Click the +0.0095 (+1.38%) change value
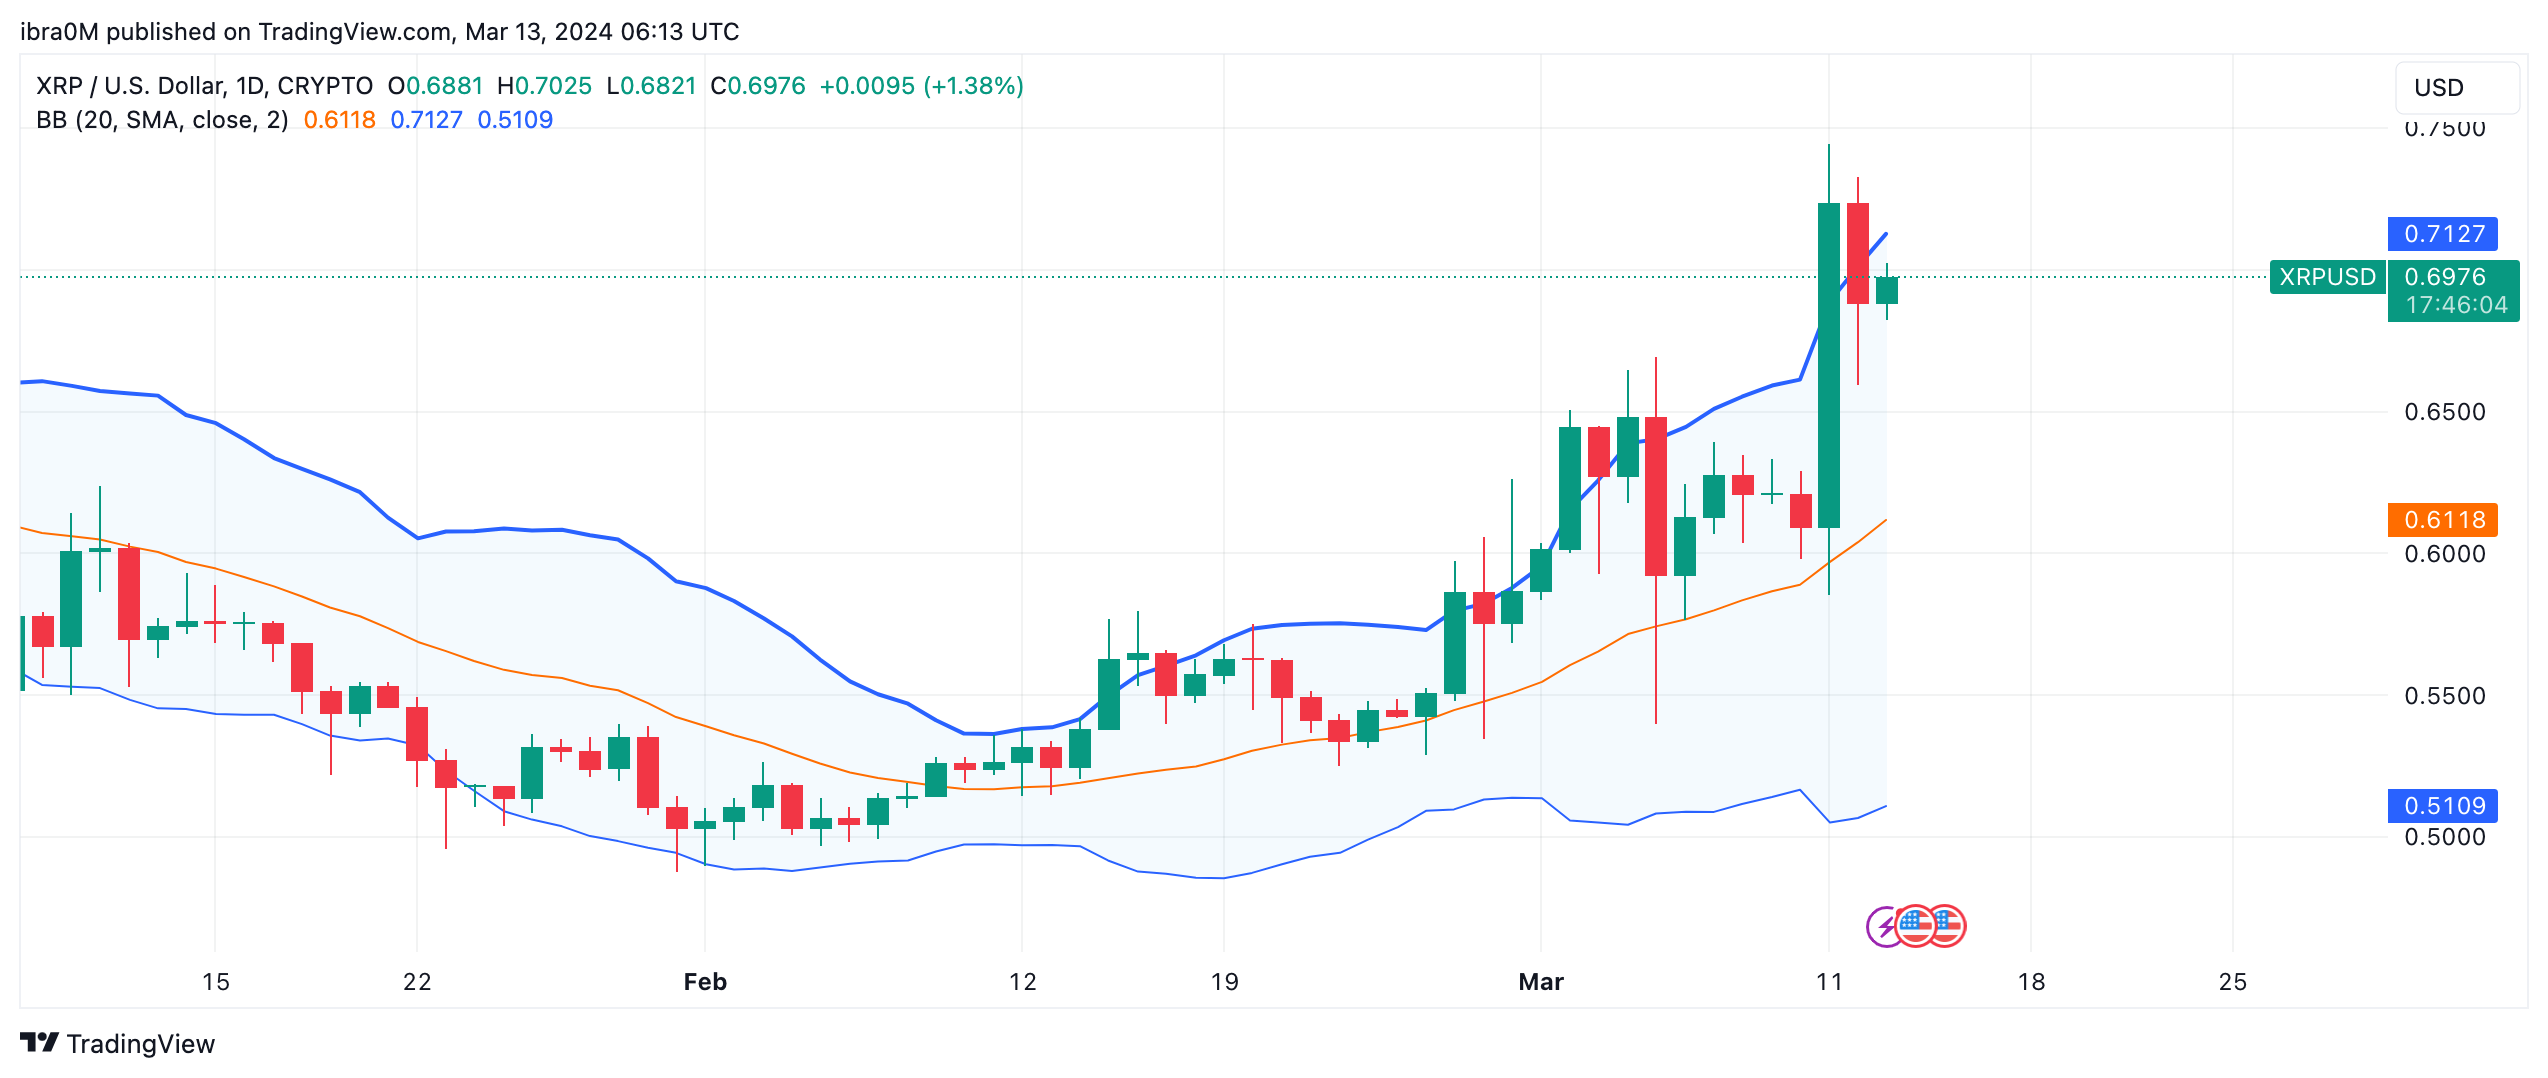2548x1078 pixels. coord(921,86)
